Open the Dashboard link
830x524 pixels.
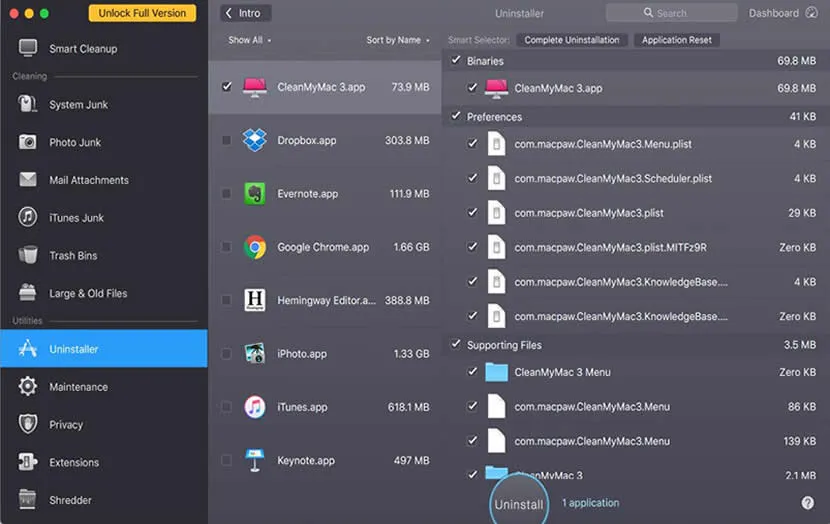(x=773, y=13)
